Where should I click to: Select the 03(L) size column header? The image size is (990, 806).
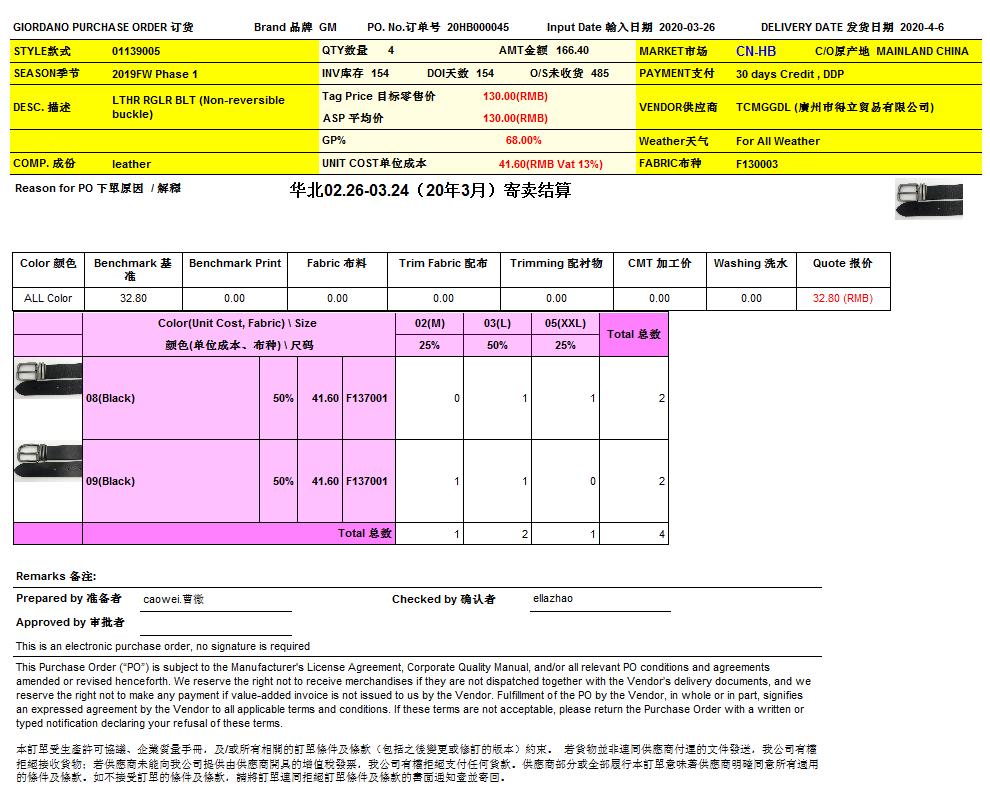tap(497, 323)
